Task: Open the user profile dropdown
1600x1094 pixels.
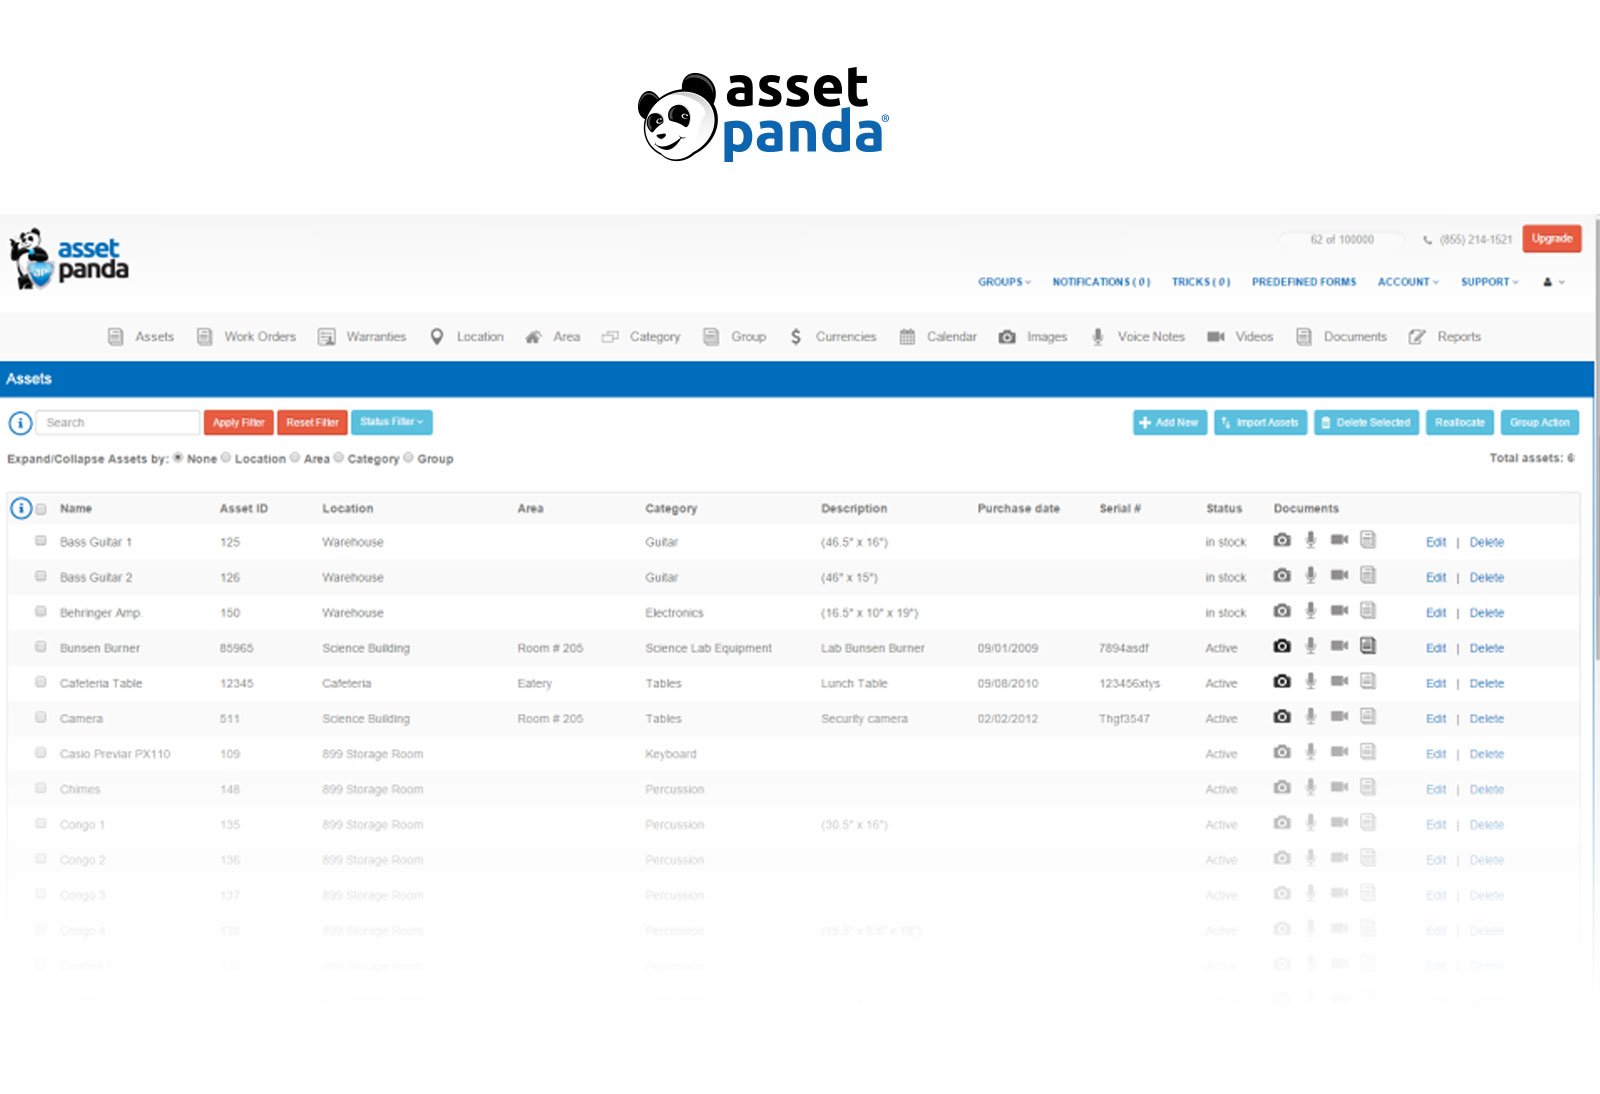Action: 1553,282
